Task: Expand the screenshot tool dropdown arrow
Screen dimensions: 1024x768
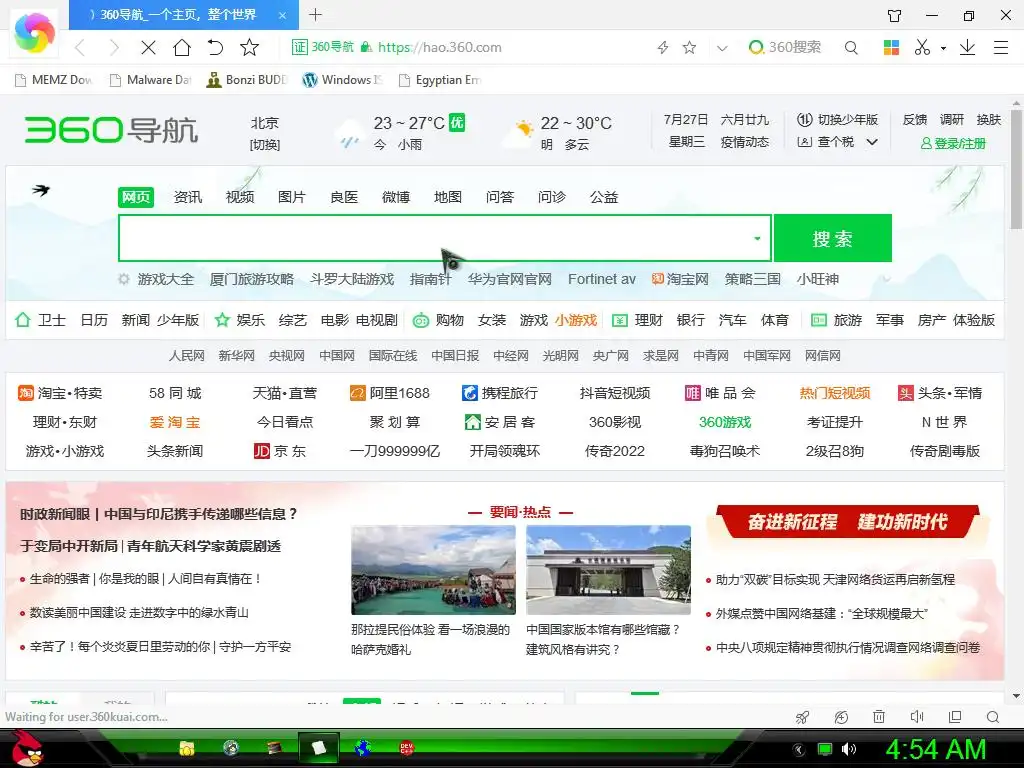Action: [x=943, y=48]
